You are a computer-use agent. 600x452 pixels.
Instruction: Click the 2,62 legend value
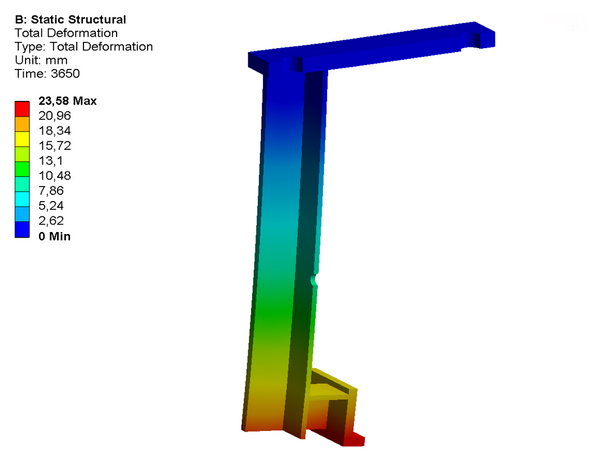(51, 221)
